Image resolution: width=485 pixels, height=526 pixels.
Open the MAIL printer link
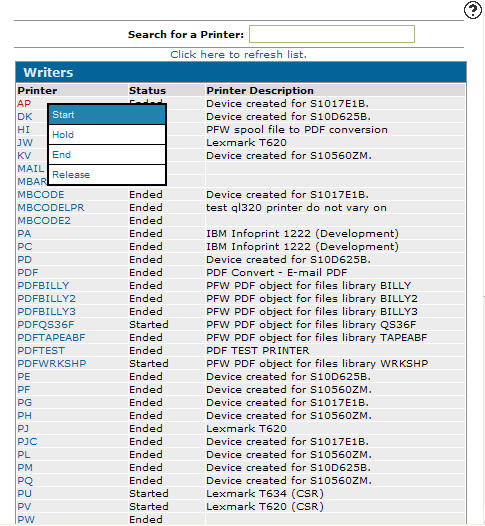(x=31, y=169)
